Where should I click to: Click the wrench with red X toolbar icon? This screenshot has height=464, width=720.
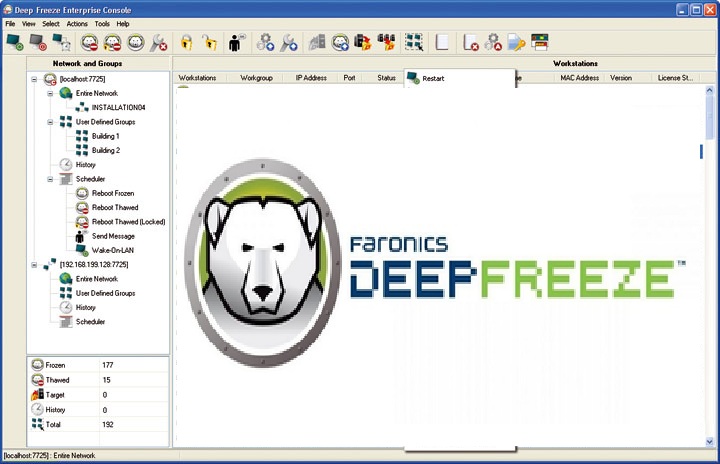tap(159, 42)
